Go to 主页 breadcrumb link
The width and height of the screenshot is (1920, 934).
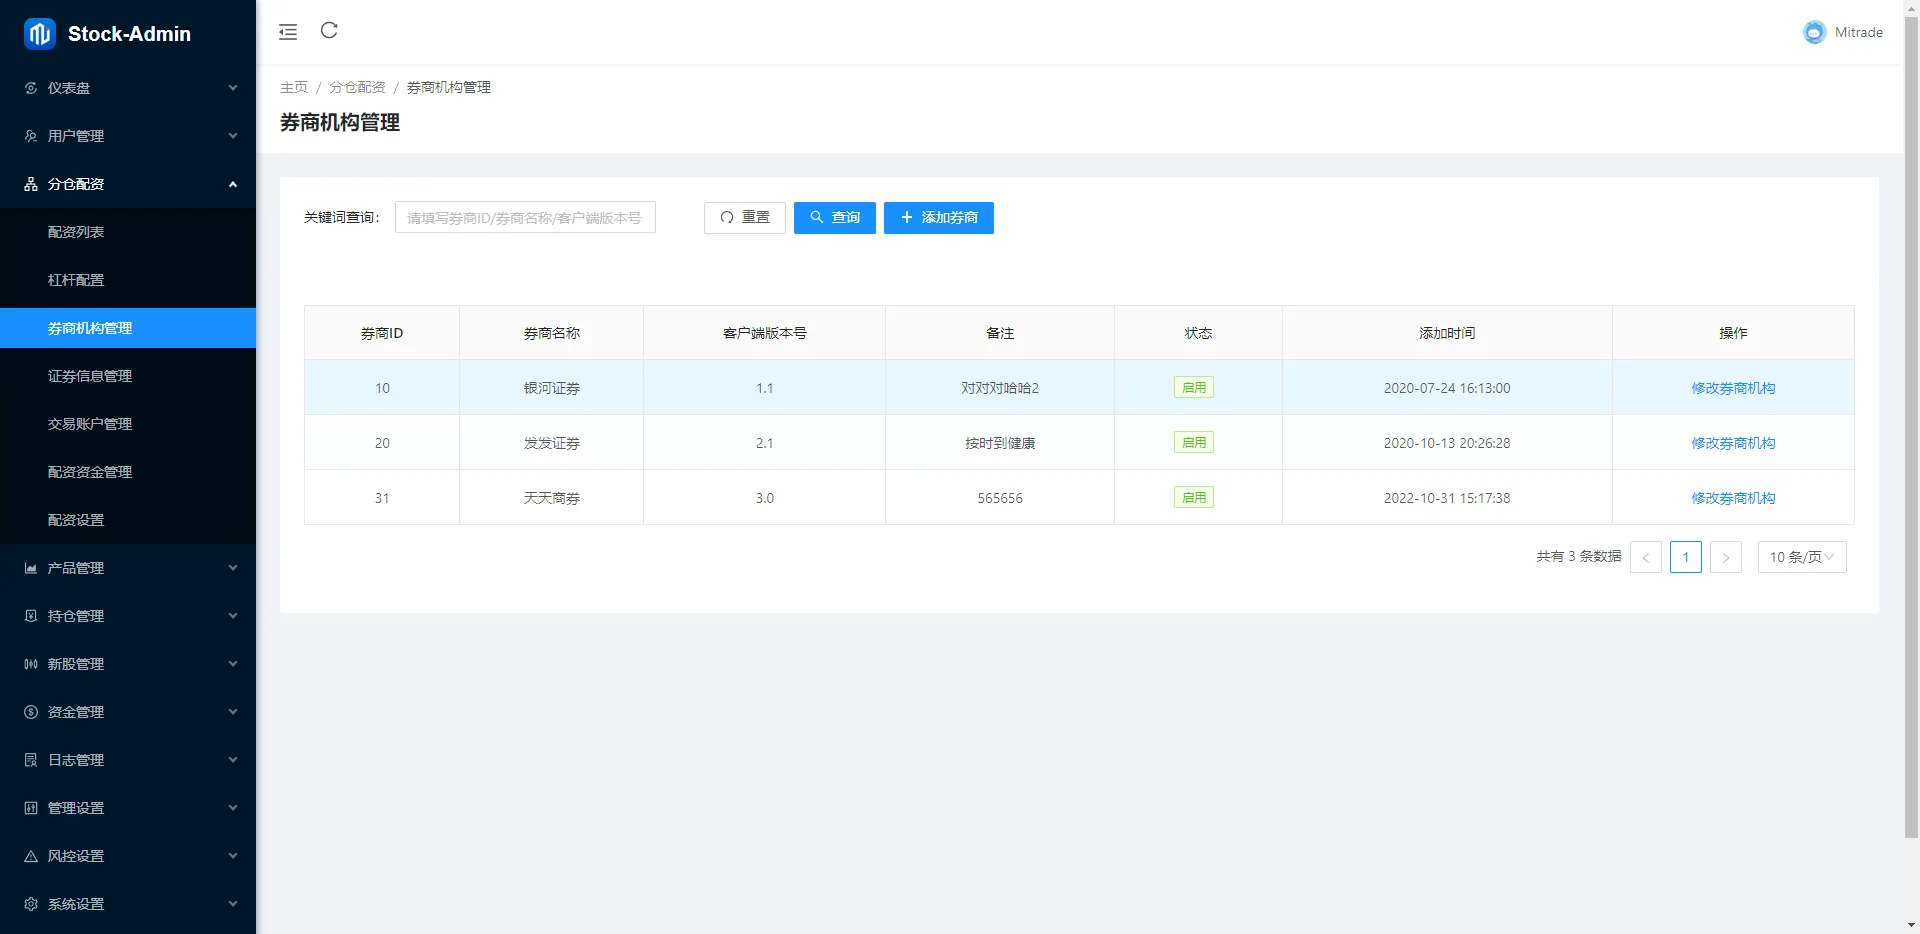coord(294,88)
